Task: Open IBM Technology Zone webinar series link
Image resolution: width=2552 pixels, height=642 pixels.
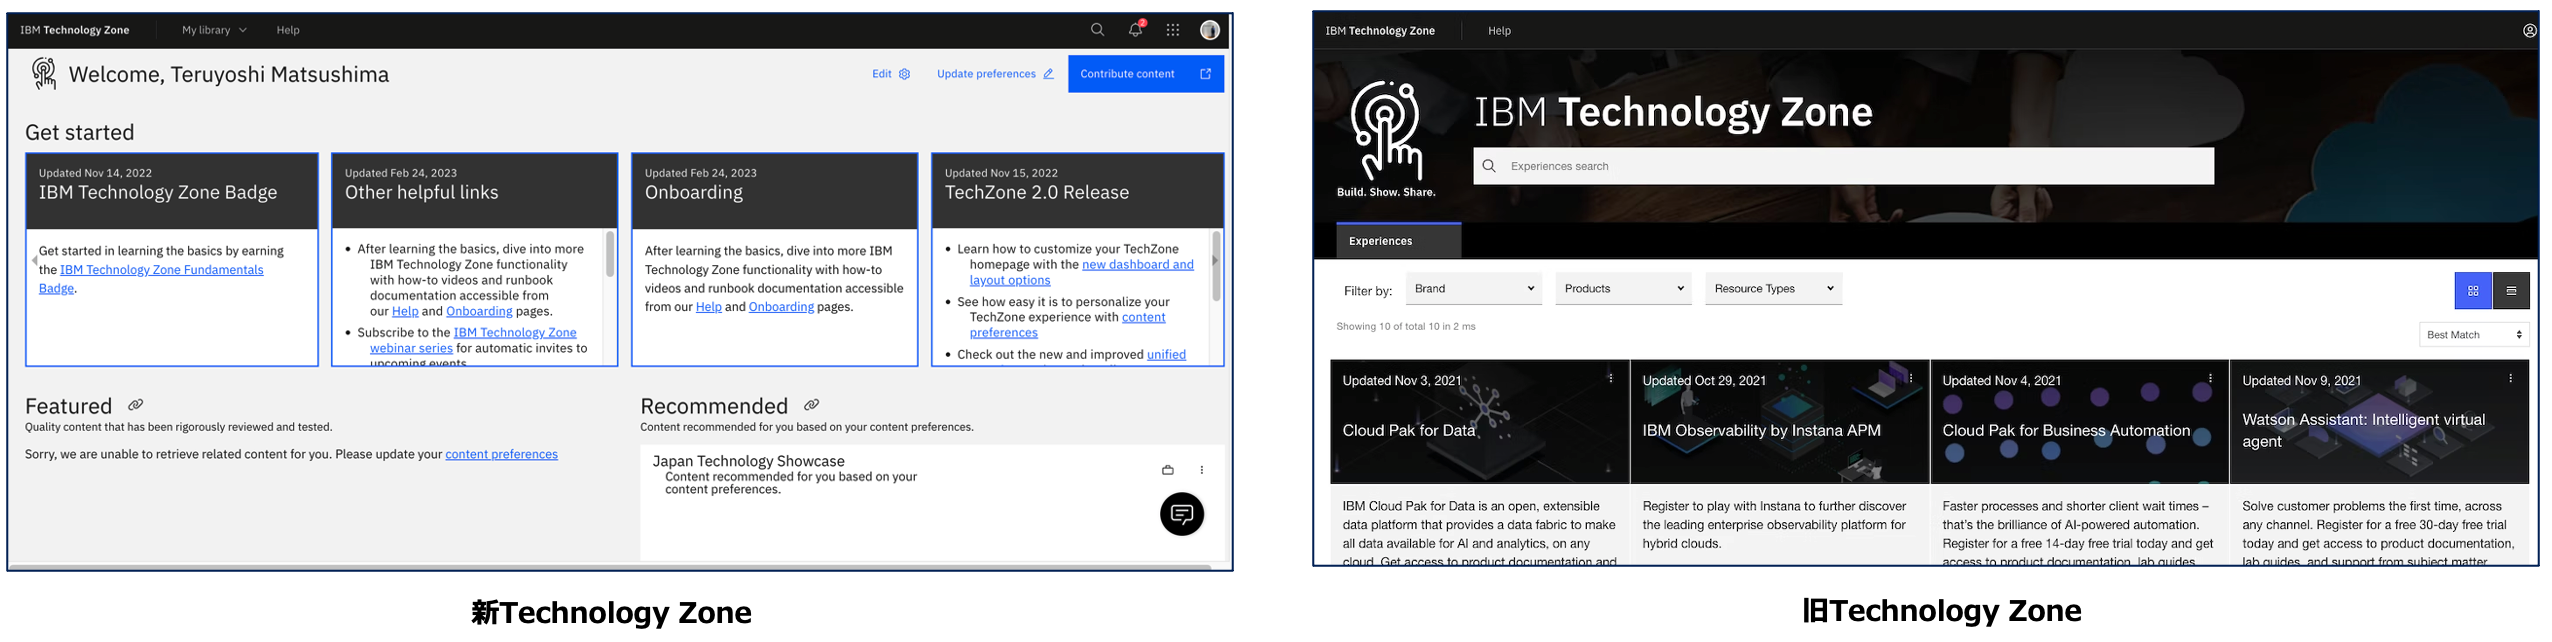Action: pos(473,340)
